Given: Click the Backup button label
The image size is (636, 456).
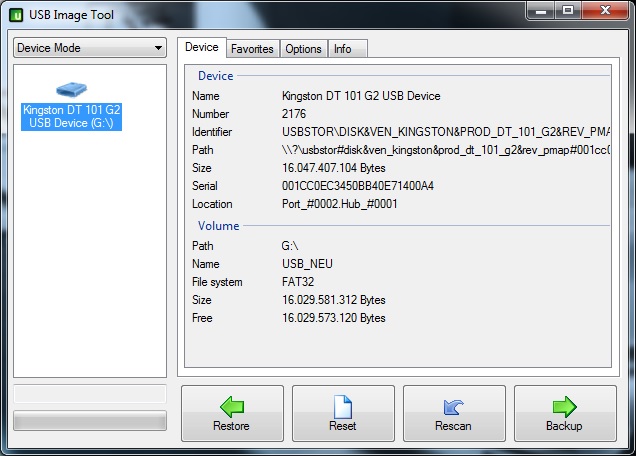Looking at the screenshot, I should [564, 426].
